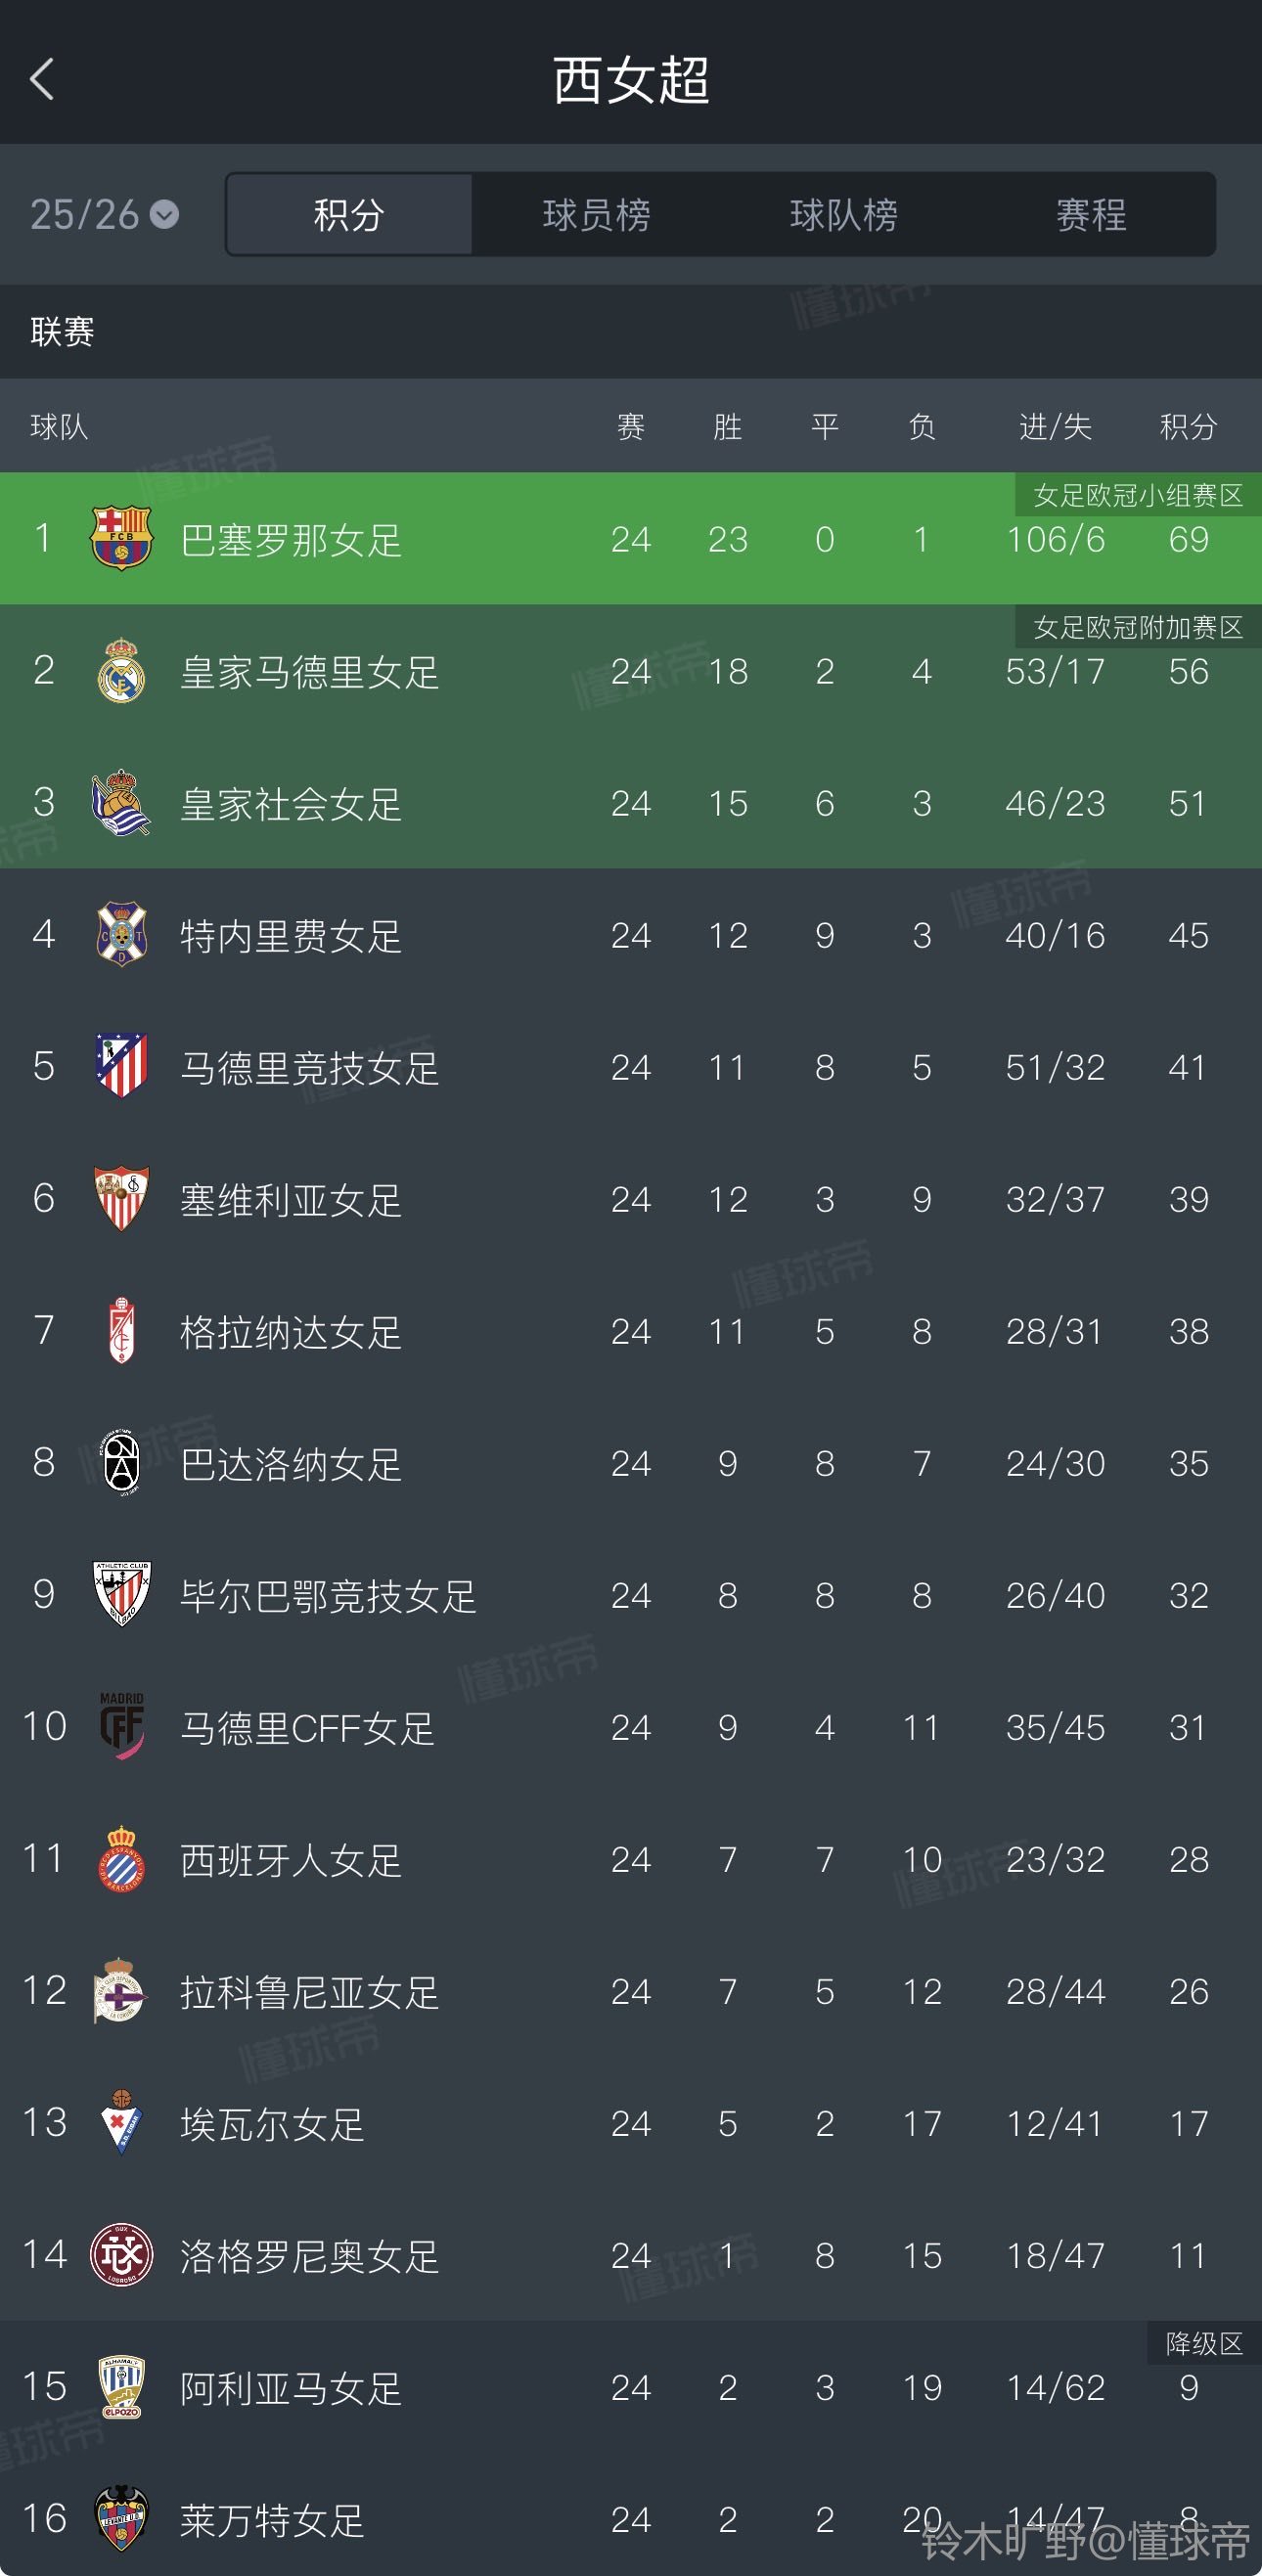Tap the Espanyol women's team crest
Image resolution: width=1262 pixels, height=2576 pixels.
[x=121, y=1858]
